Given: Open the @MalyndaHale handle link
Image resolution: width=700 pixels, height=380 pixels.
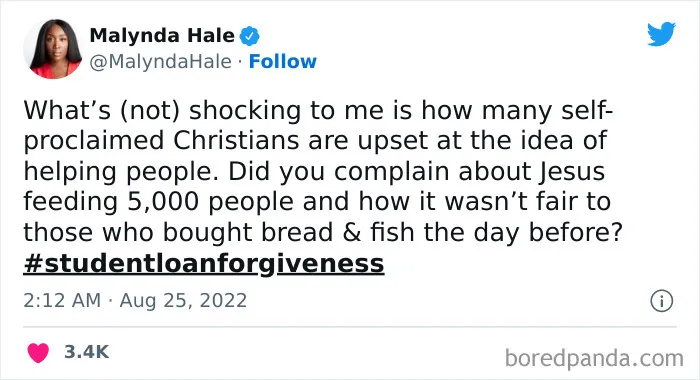Looking at the screenshot, I should coord(161,62).
